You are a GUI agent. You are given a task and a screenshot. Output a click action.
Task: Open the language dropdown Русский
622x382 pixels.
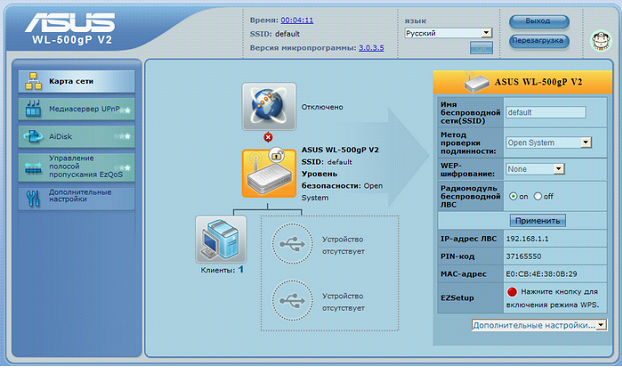tap(448, 33)
